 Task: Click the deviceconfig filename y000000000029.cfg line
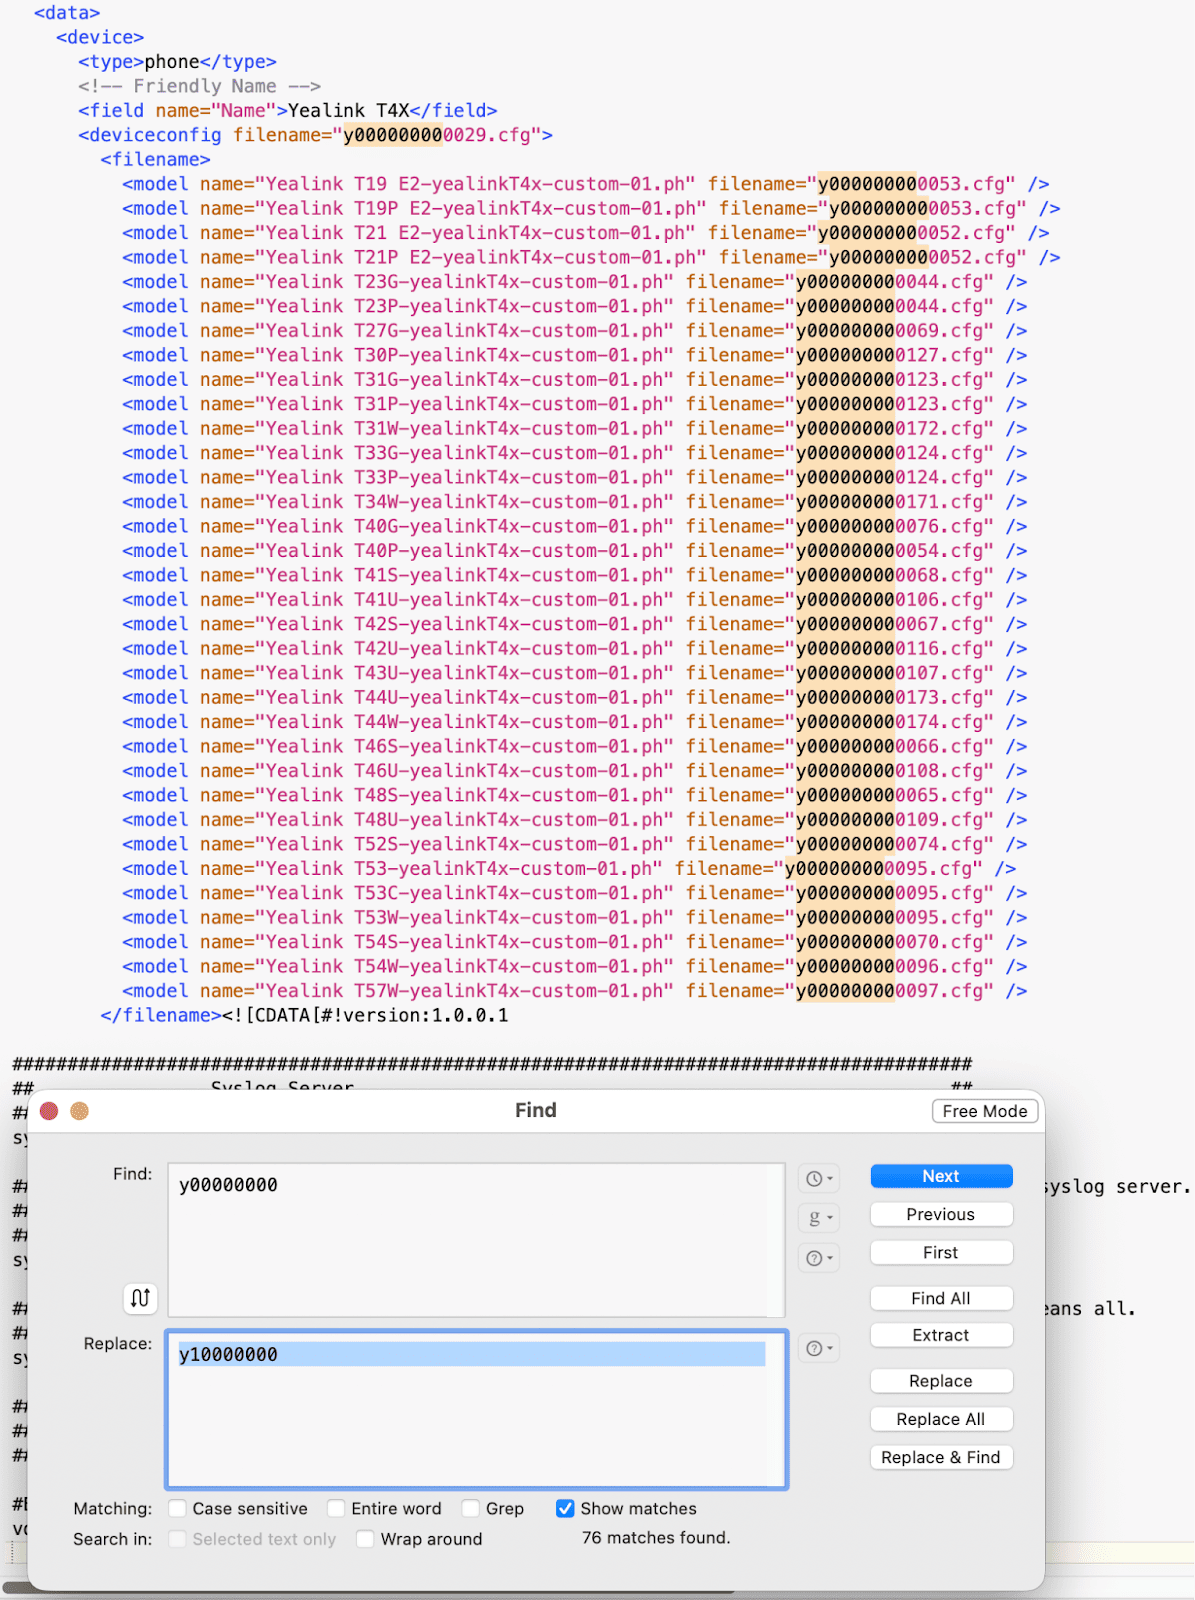point(315,135)
